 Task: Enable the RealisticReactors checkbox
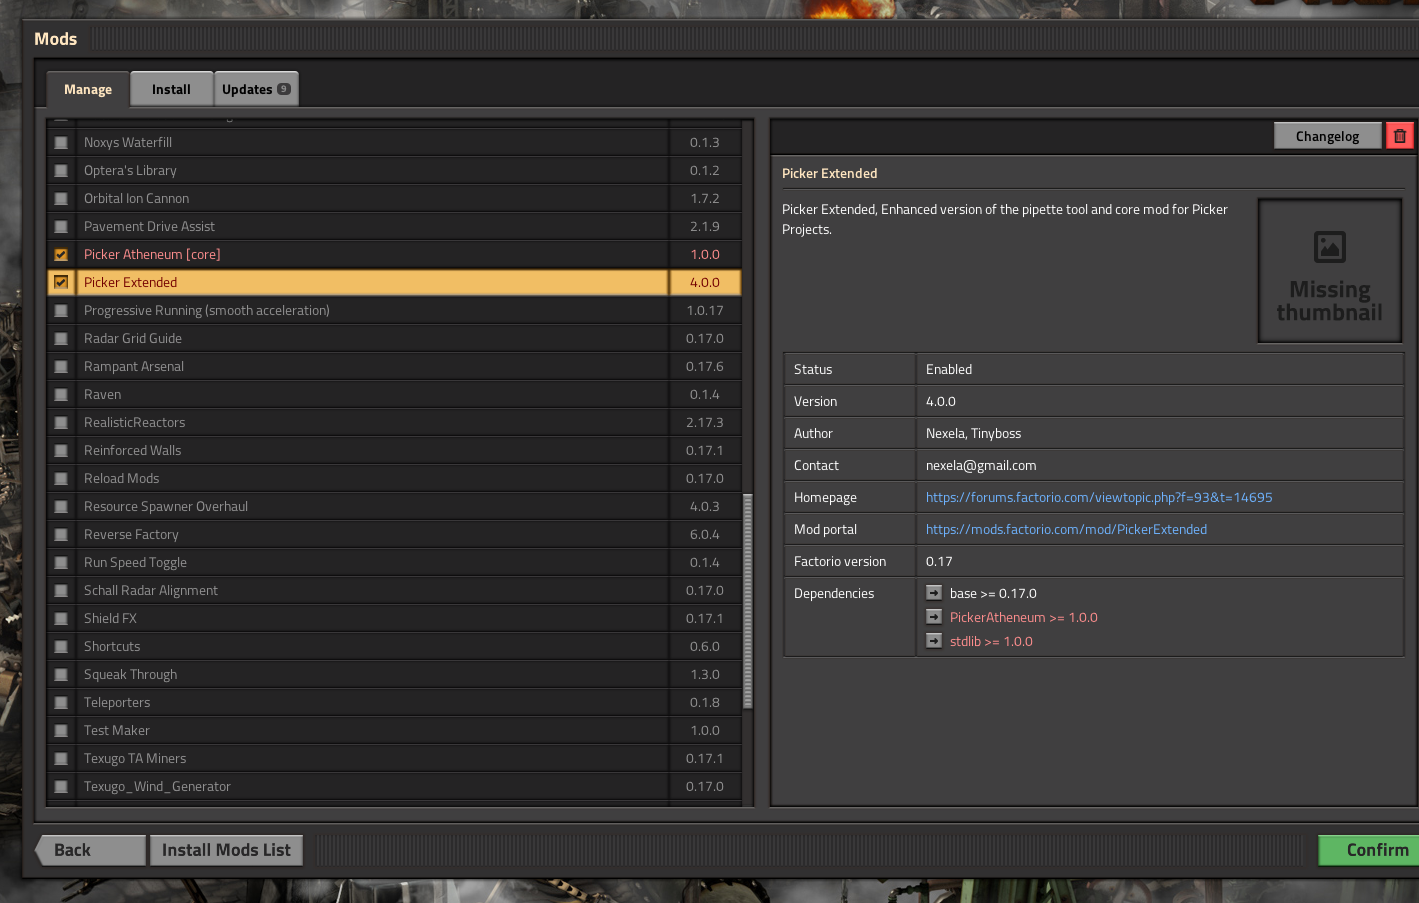(61, 423)
